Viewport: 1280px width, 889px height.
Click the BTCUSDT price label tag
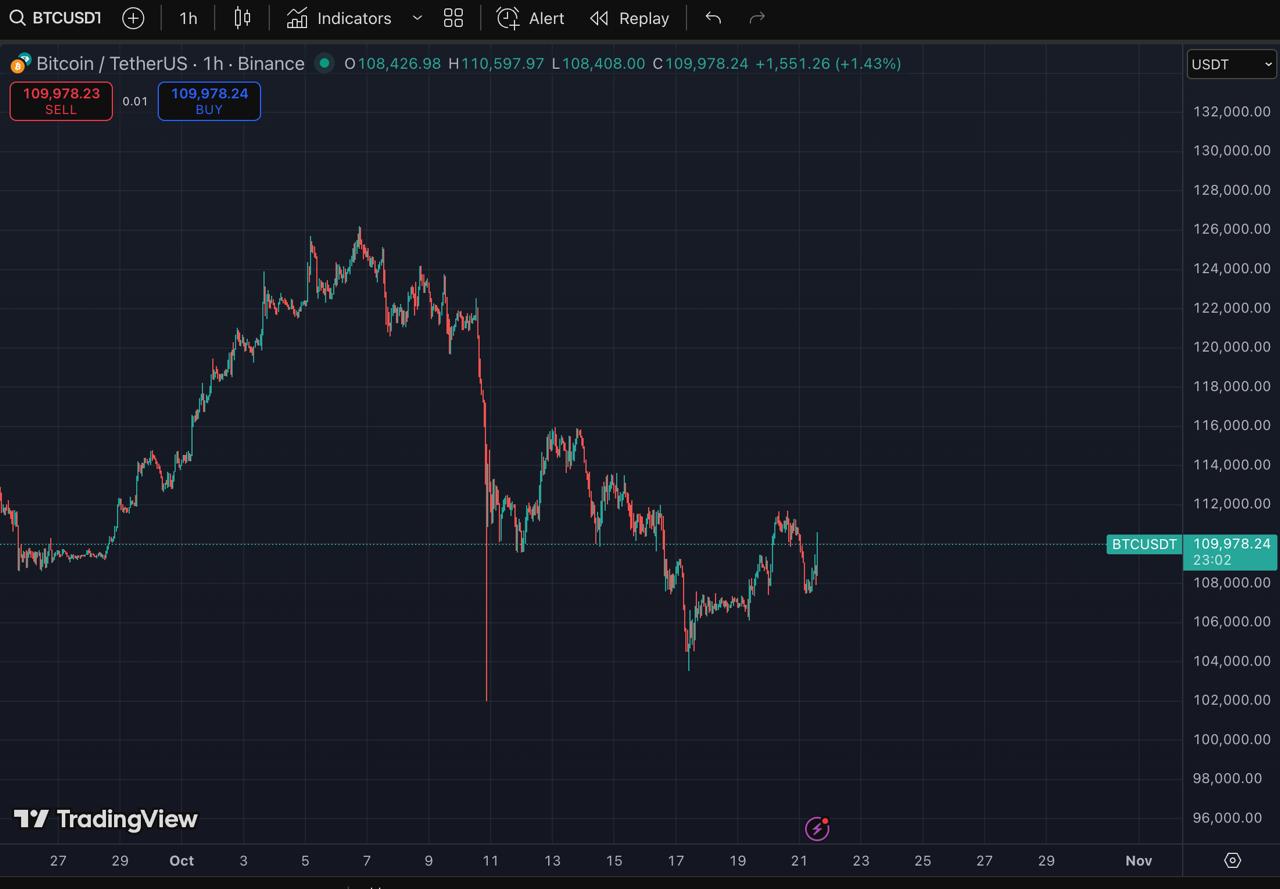1144,544
